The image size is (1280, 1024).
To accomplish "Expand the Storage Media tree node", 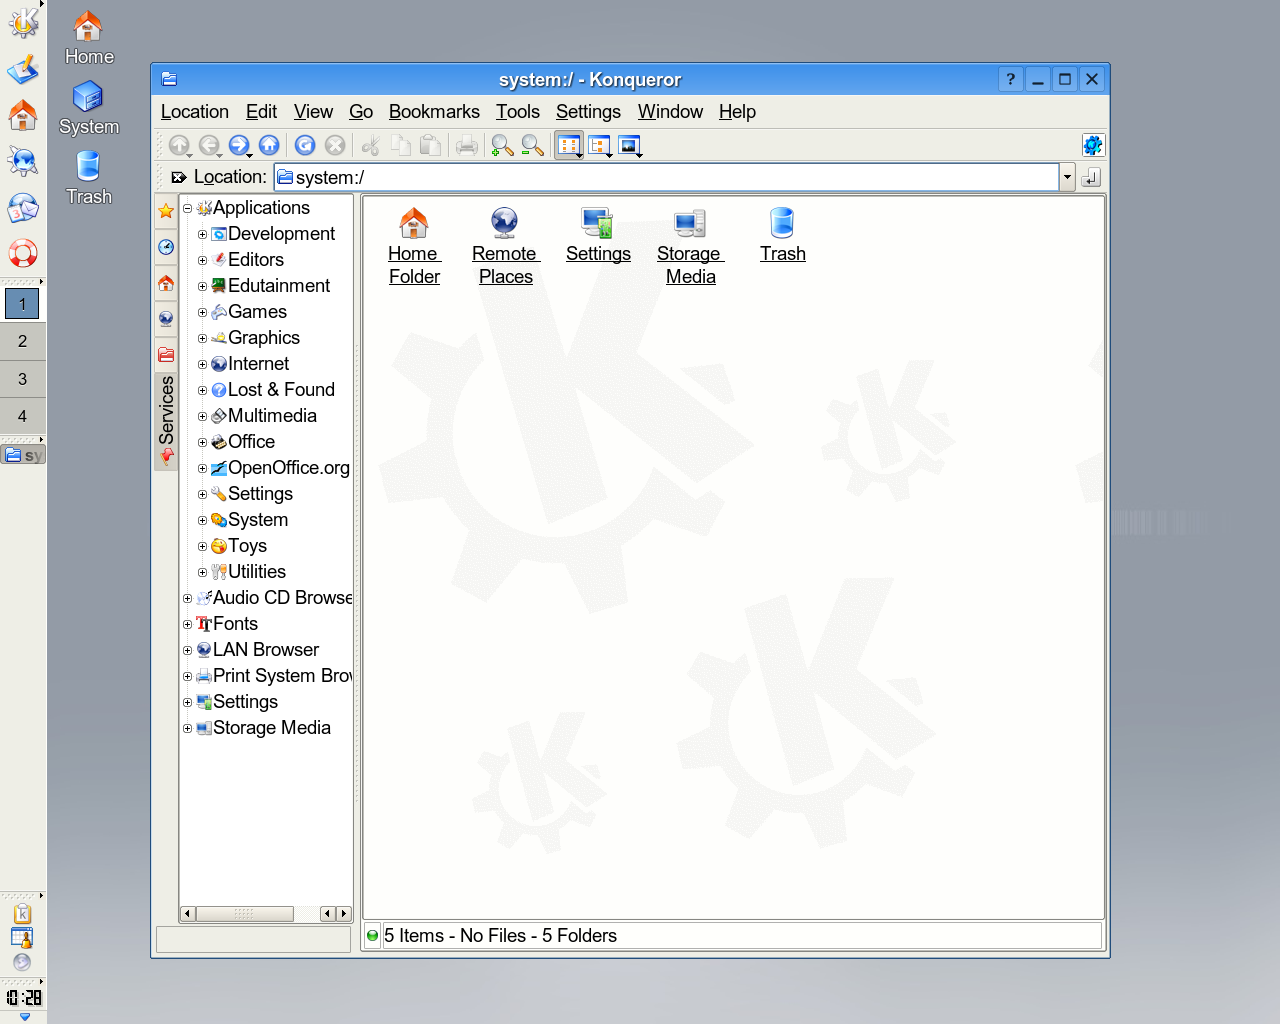I will (187, 728).
